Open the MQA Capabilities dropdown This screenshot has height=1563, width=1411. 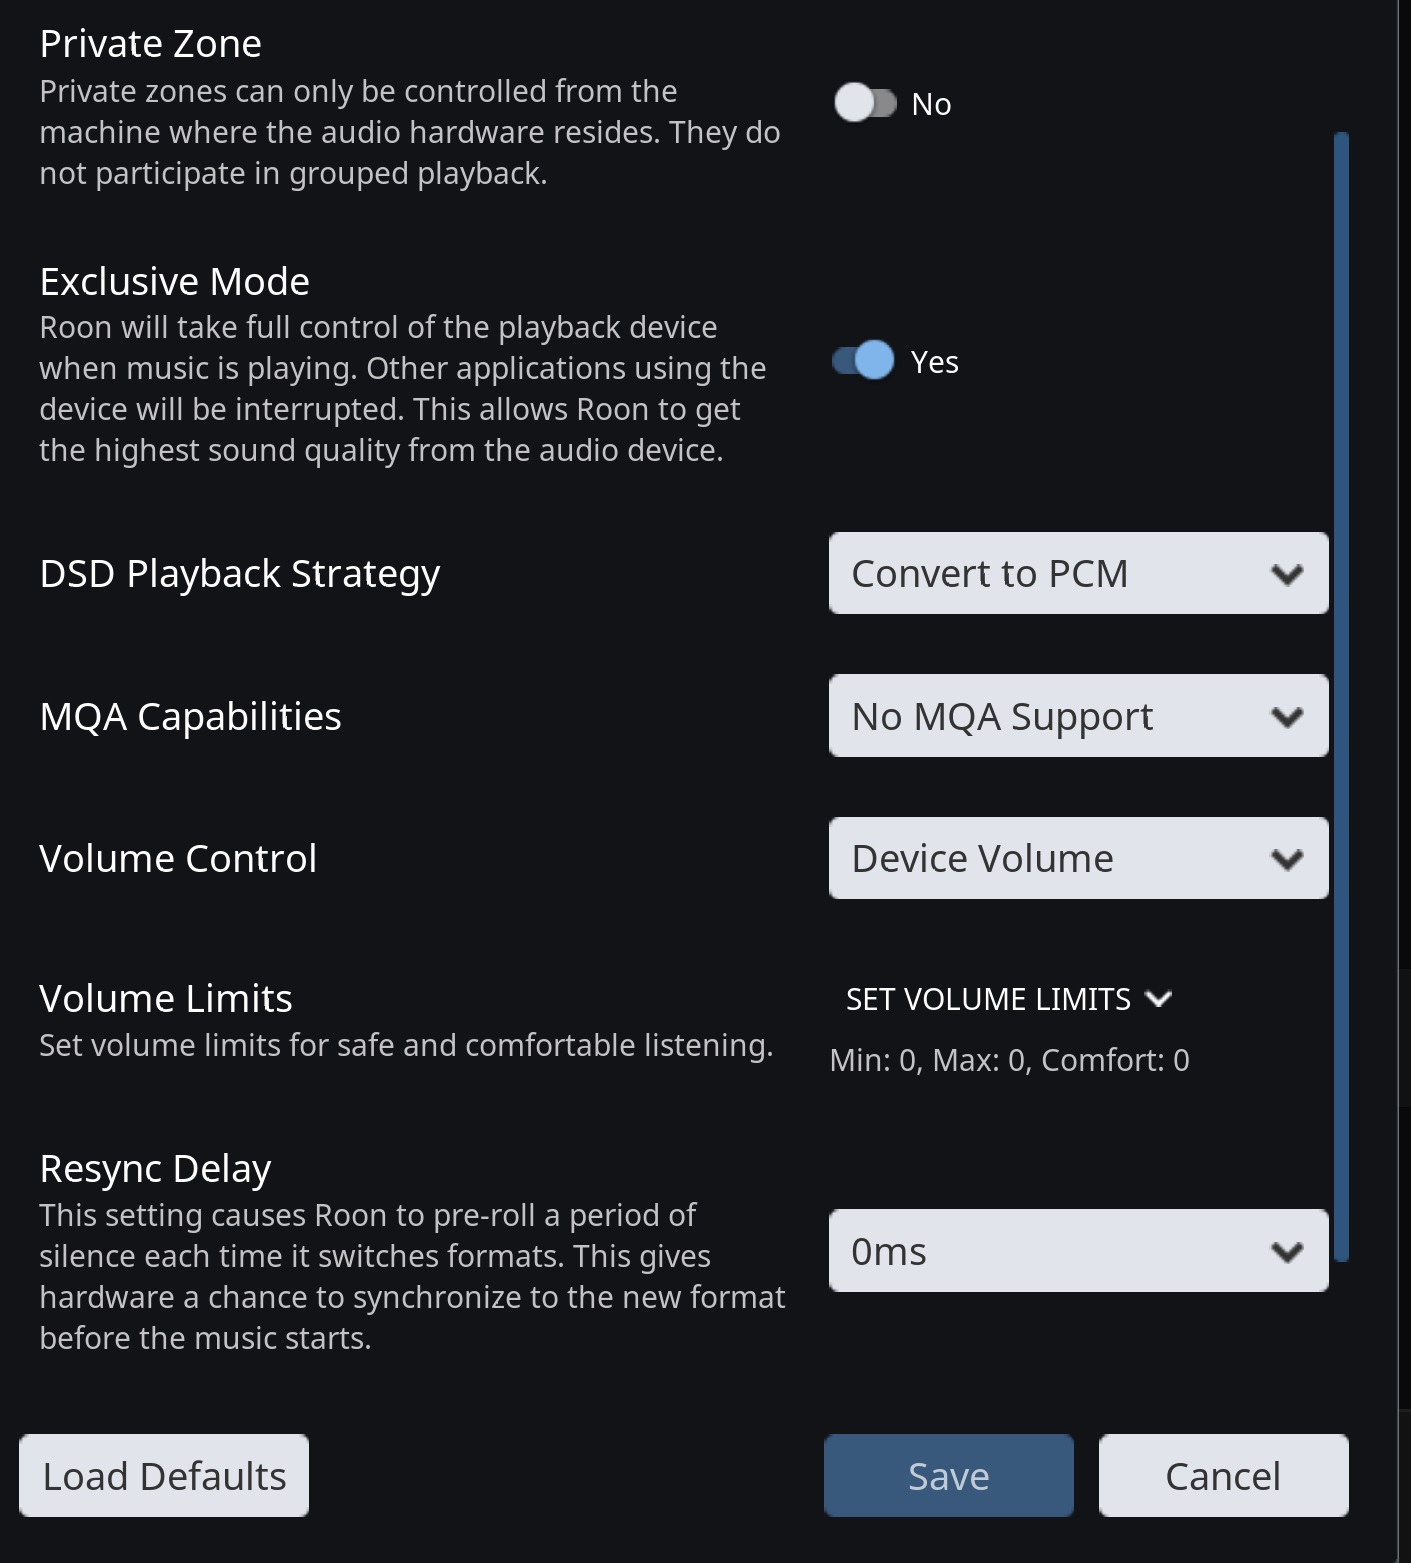click(1077, 716)
